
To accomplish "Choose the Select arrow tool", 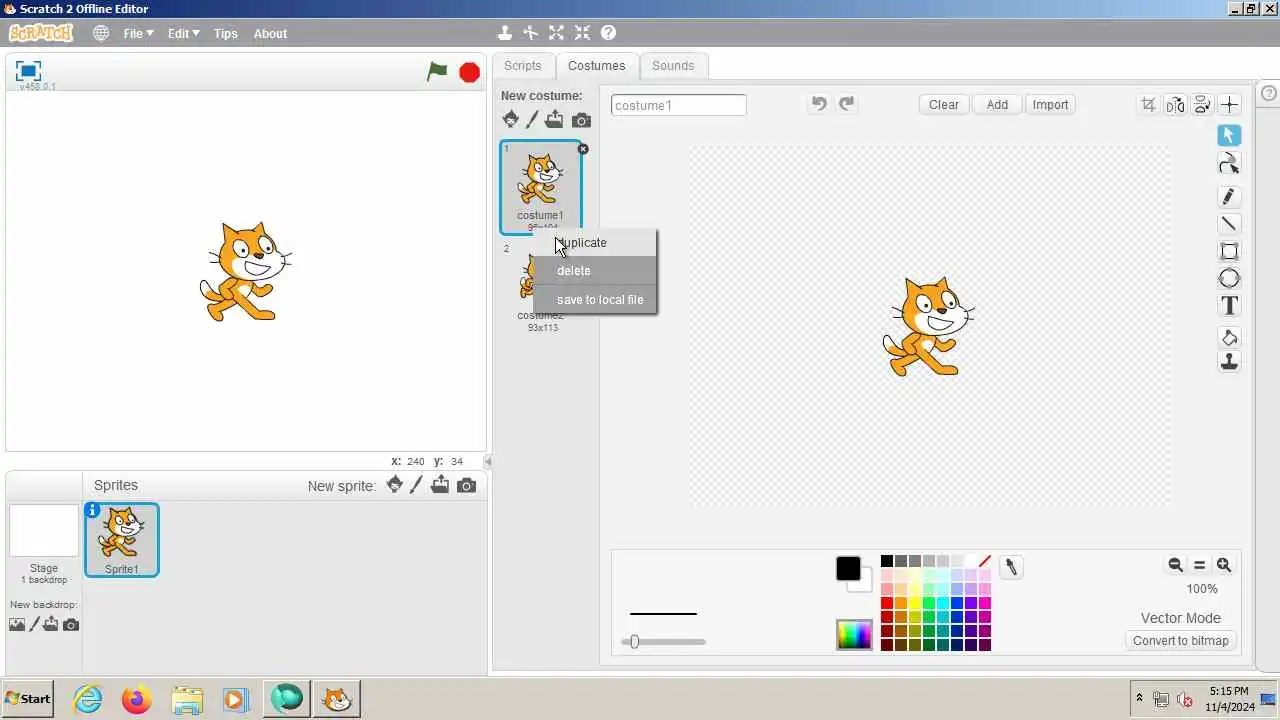I will pyautogui.click(x=1229, y=135).
